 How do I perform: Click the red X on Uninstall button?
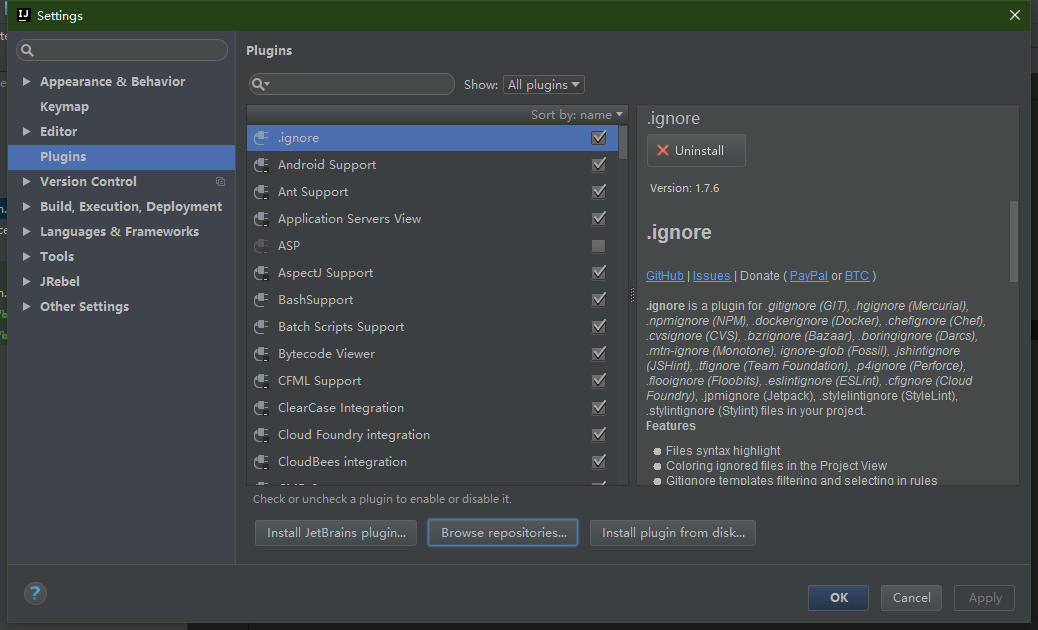coord(663,150)
